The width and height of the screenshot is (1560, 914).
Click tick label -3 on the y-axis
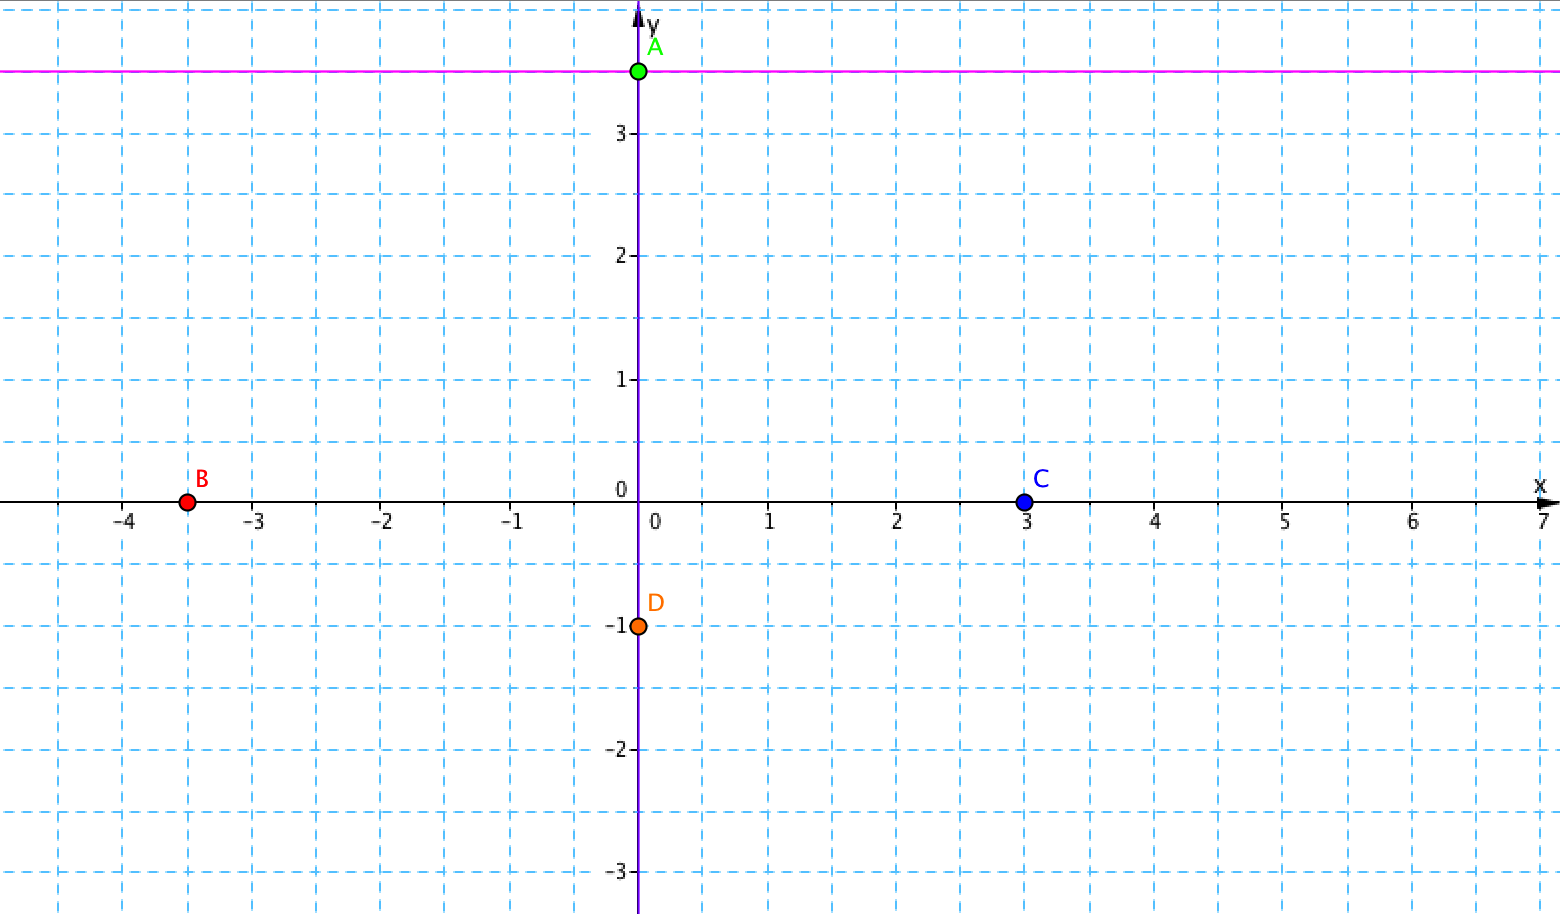pyautogui.click(x=617, y=872)
